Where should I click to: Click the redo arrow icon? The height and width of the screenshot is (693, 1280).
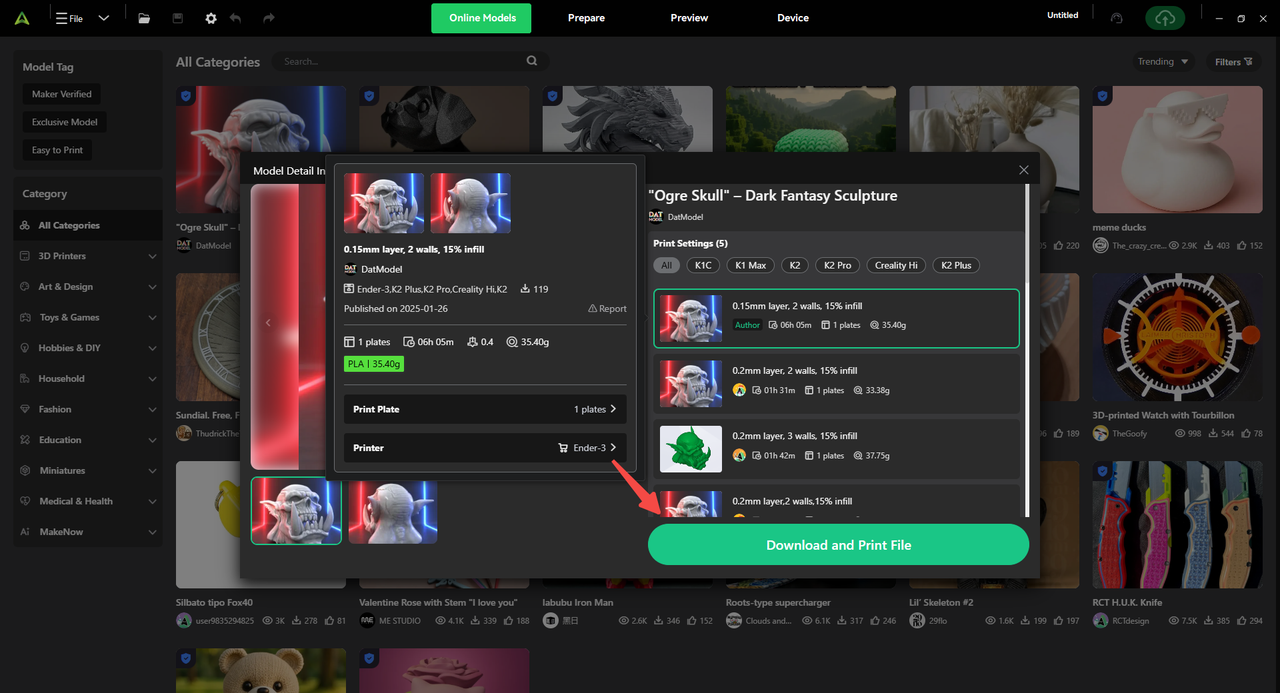[x=268, y=18]
